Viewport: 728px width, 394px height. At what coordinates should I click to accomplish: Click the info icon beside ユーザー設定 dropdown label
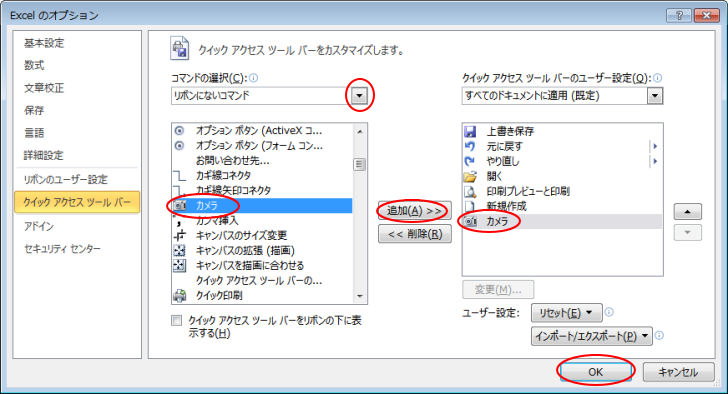pos(657,78)
